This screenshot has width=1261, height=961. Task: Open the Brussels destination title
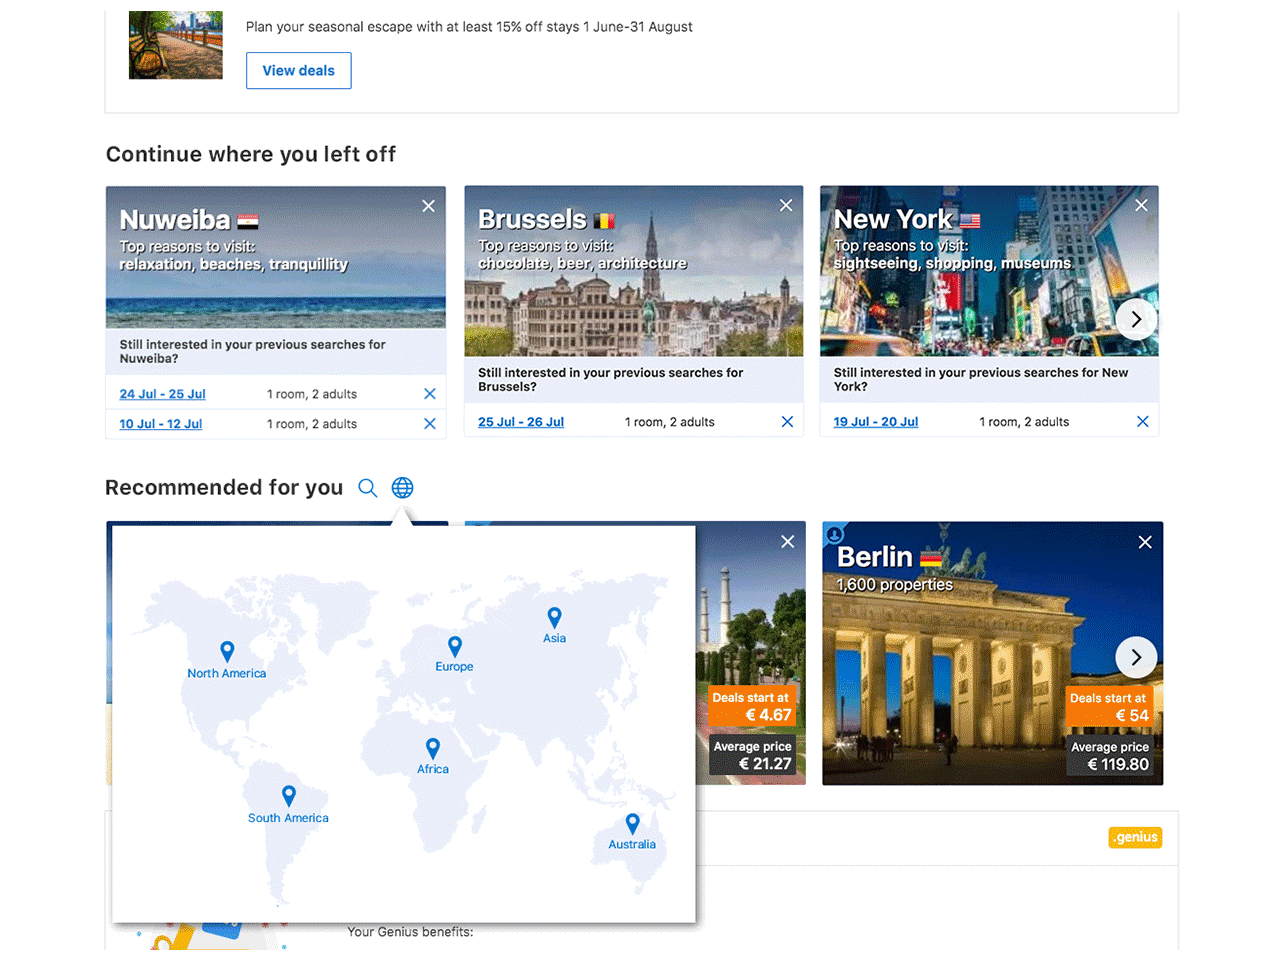coord(532,219)
